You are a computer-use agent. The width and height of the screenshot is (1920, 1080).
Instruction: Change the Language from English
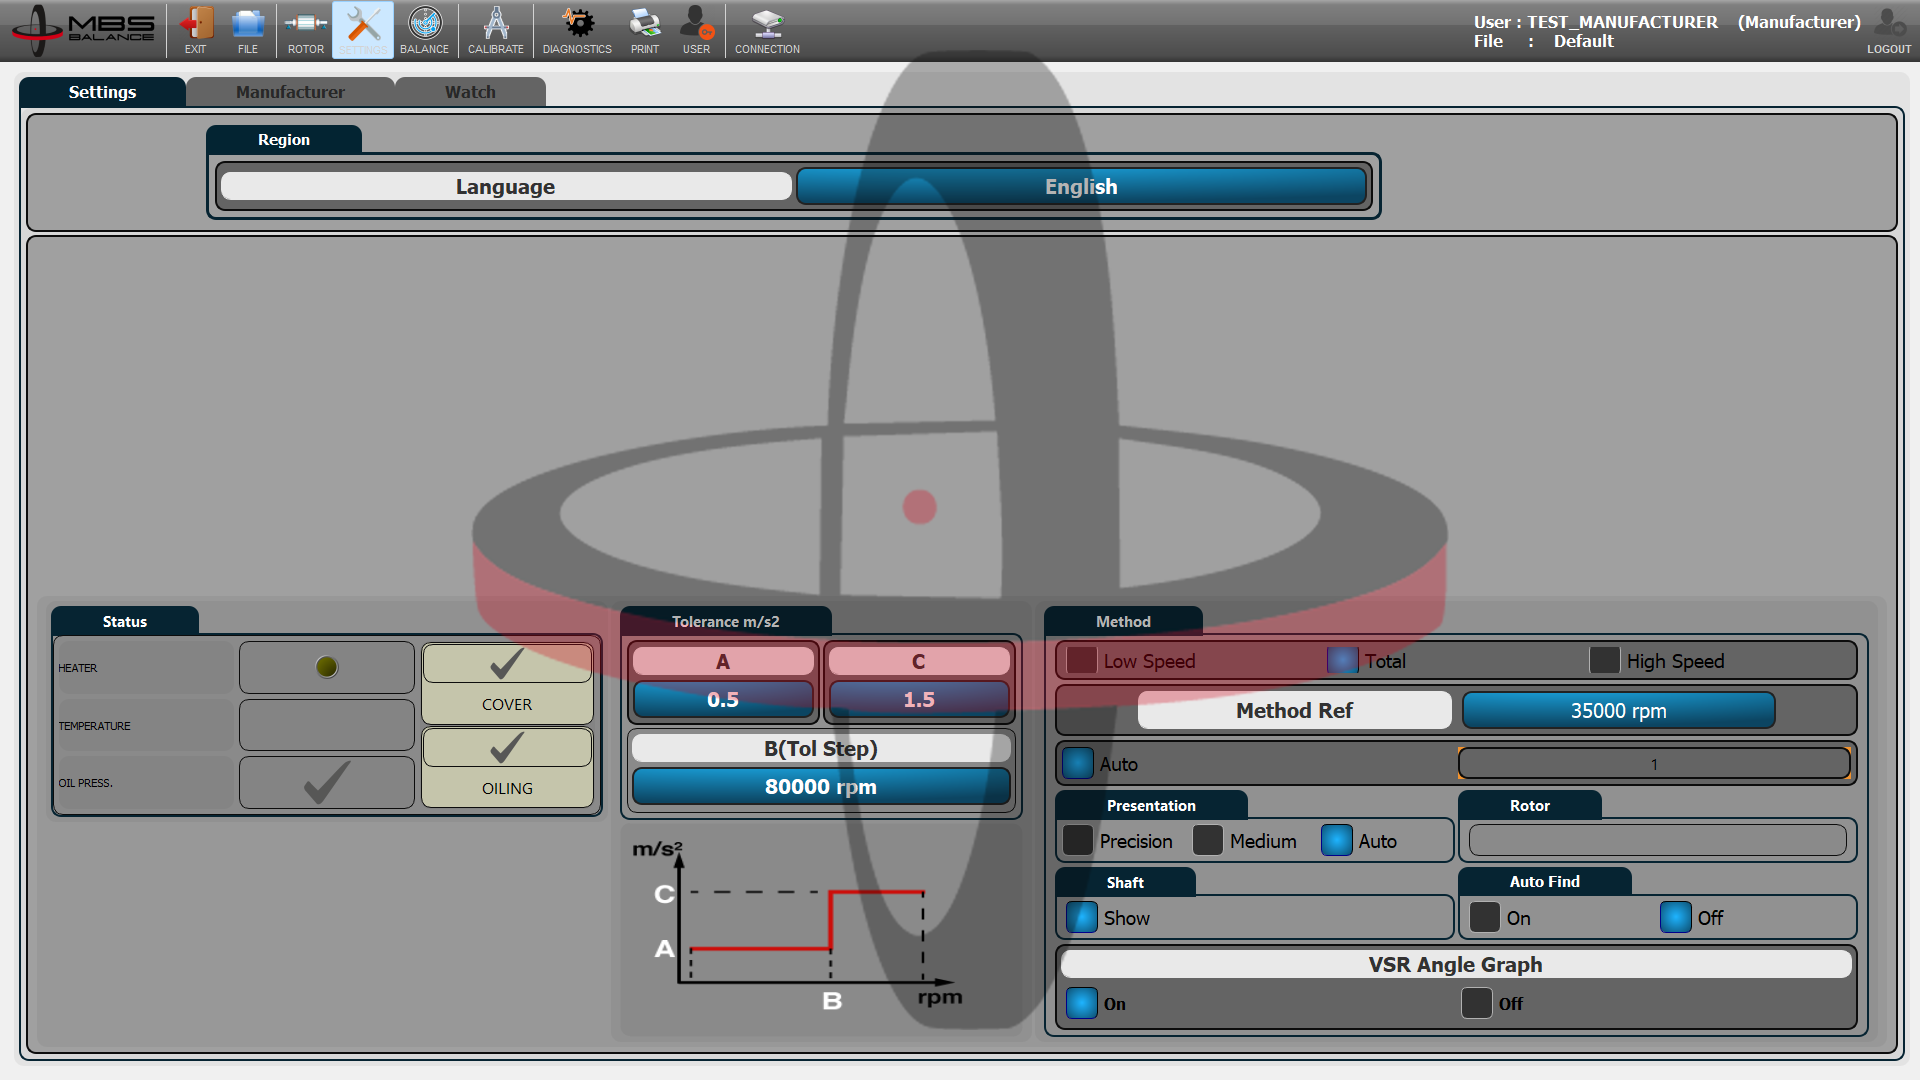(1081, 186)
